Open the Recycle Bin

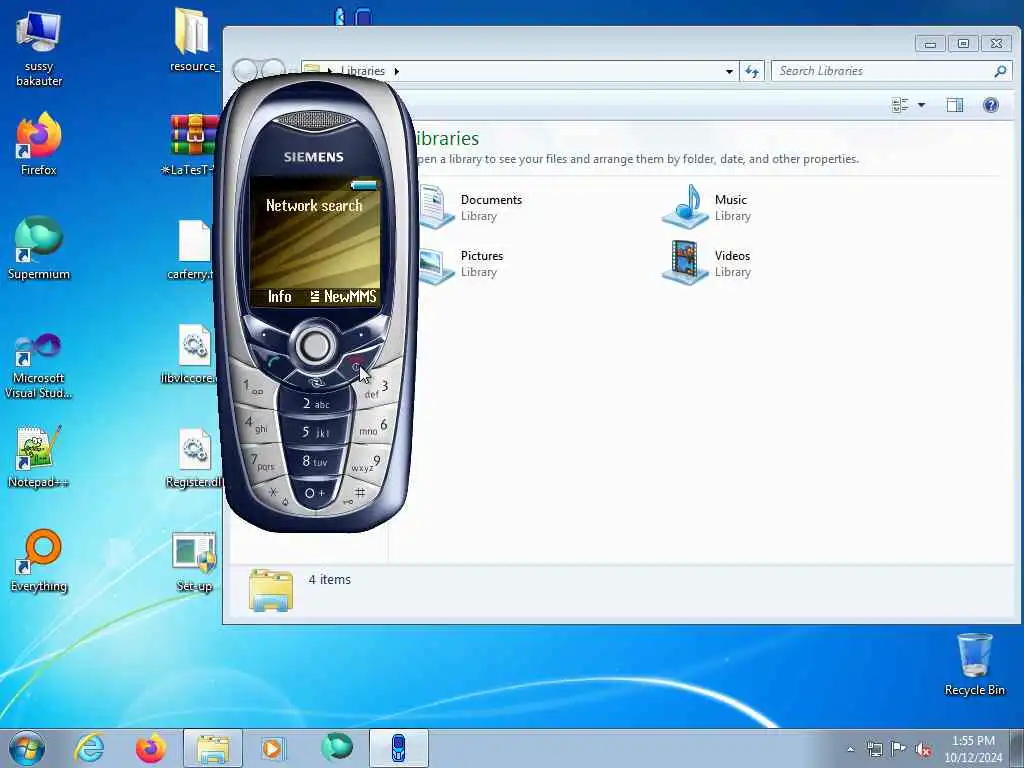pyautogui.click(x=974, y=664)
